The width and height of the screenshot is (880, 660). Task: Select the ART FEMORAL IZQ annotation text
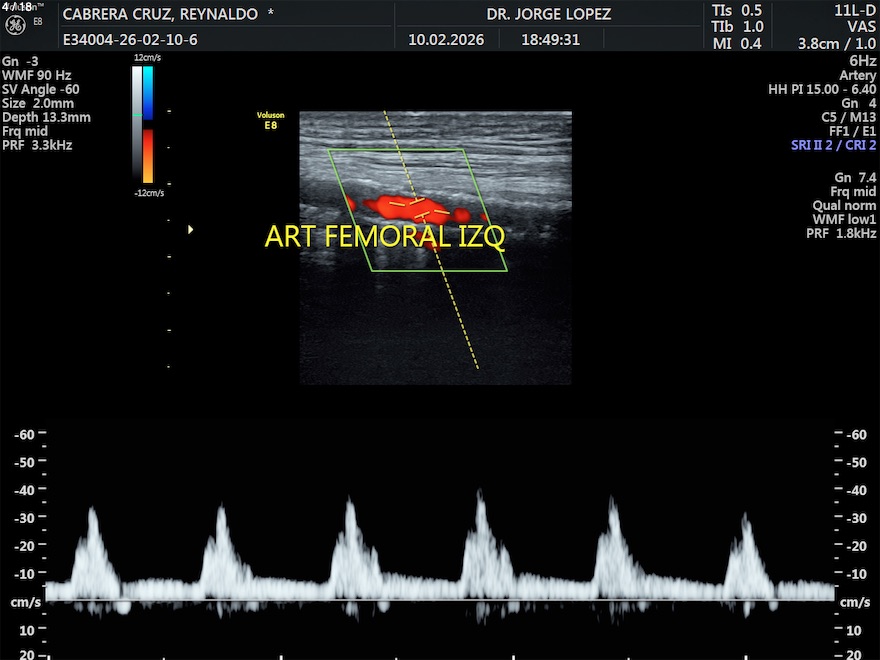click(x=384, y=237)
